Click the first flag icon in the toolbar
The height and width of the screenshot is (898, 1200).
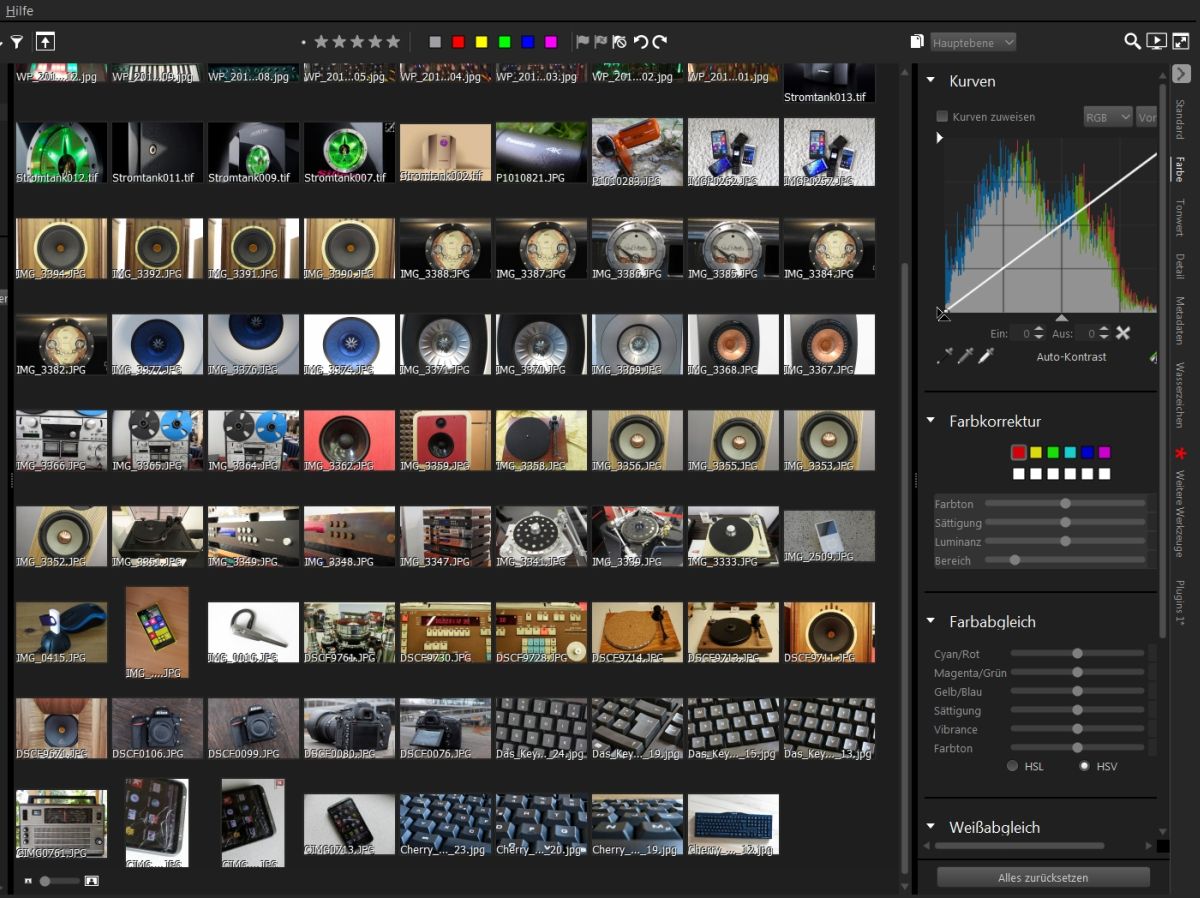pos(582,42)
